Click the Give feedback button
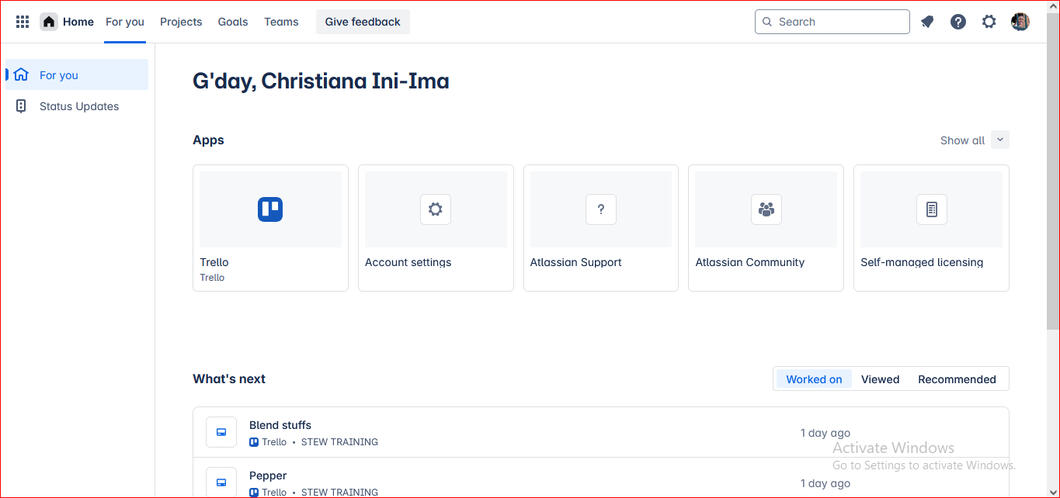This screenshot has height=498, width=1060. tap(363, 22)
